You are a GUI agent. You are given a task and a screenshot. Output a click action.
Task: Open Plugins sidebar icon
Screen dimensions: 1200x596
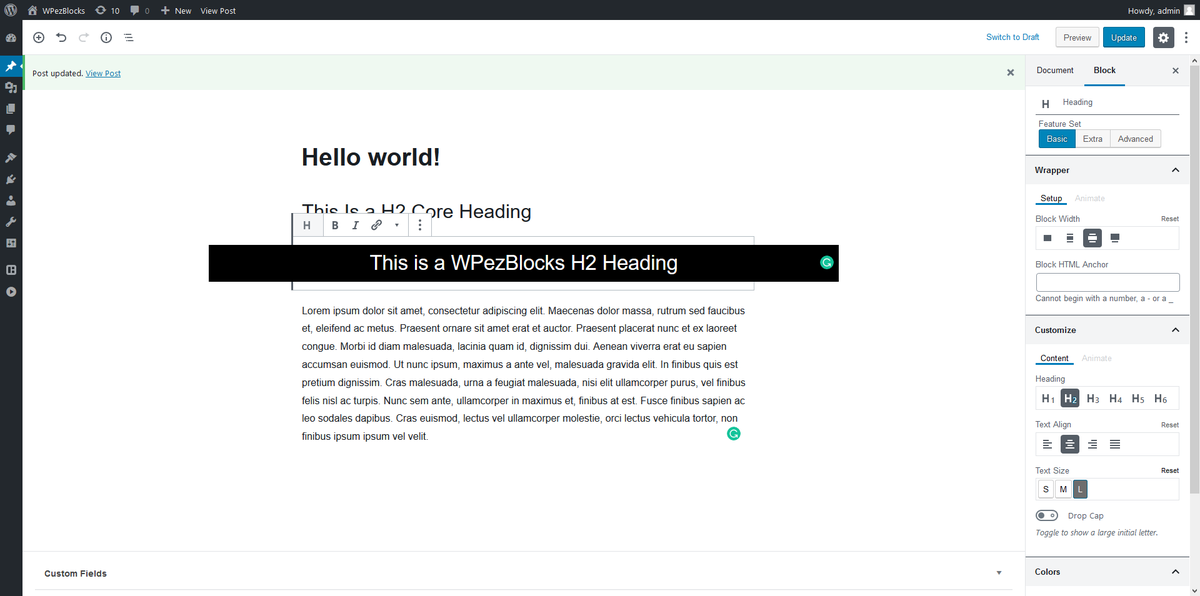tap(11, 179)
